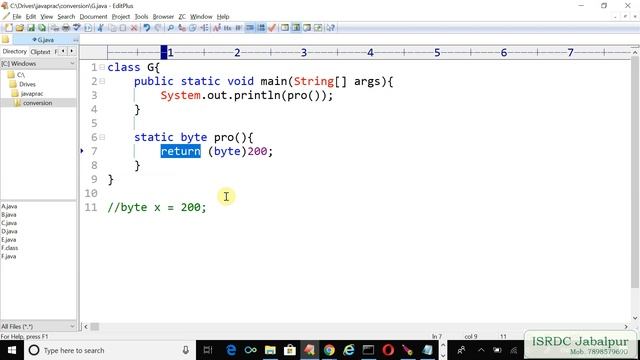The image size is (640, 360).
Task: Open File Explorer from the taskbar
Action: coord(270,350)
